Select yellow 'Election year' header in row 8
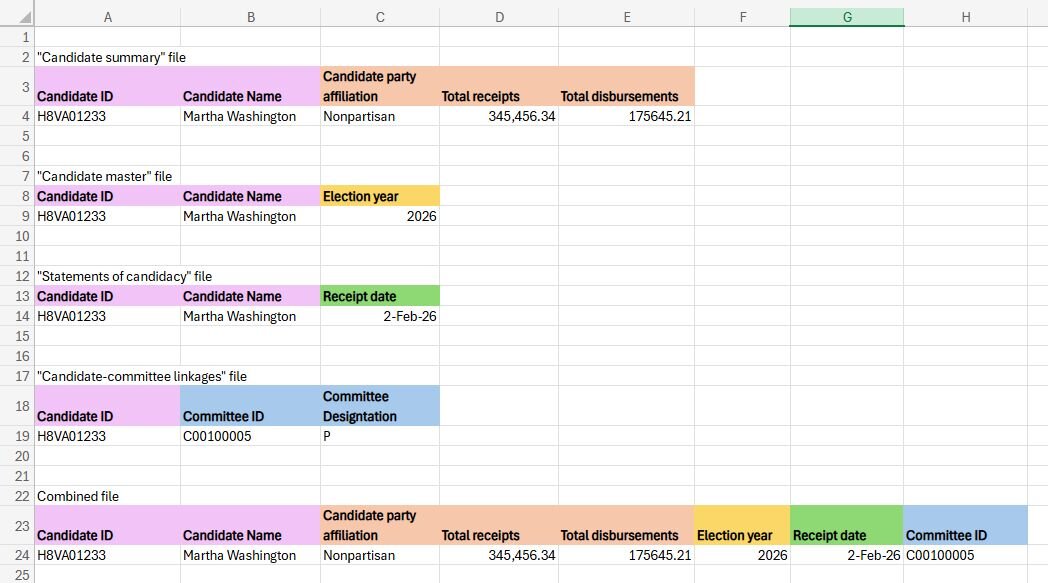1048x583 pixels. point(380,196)
